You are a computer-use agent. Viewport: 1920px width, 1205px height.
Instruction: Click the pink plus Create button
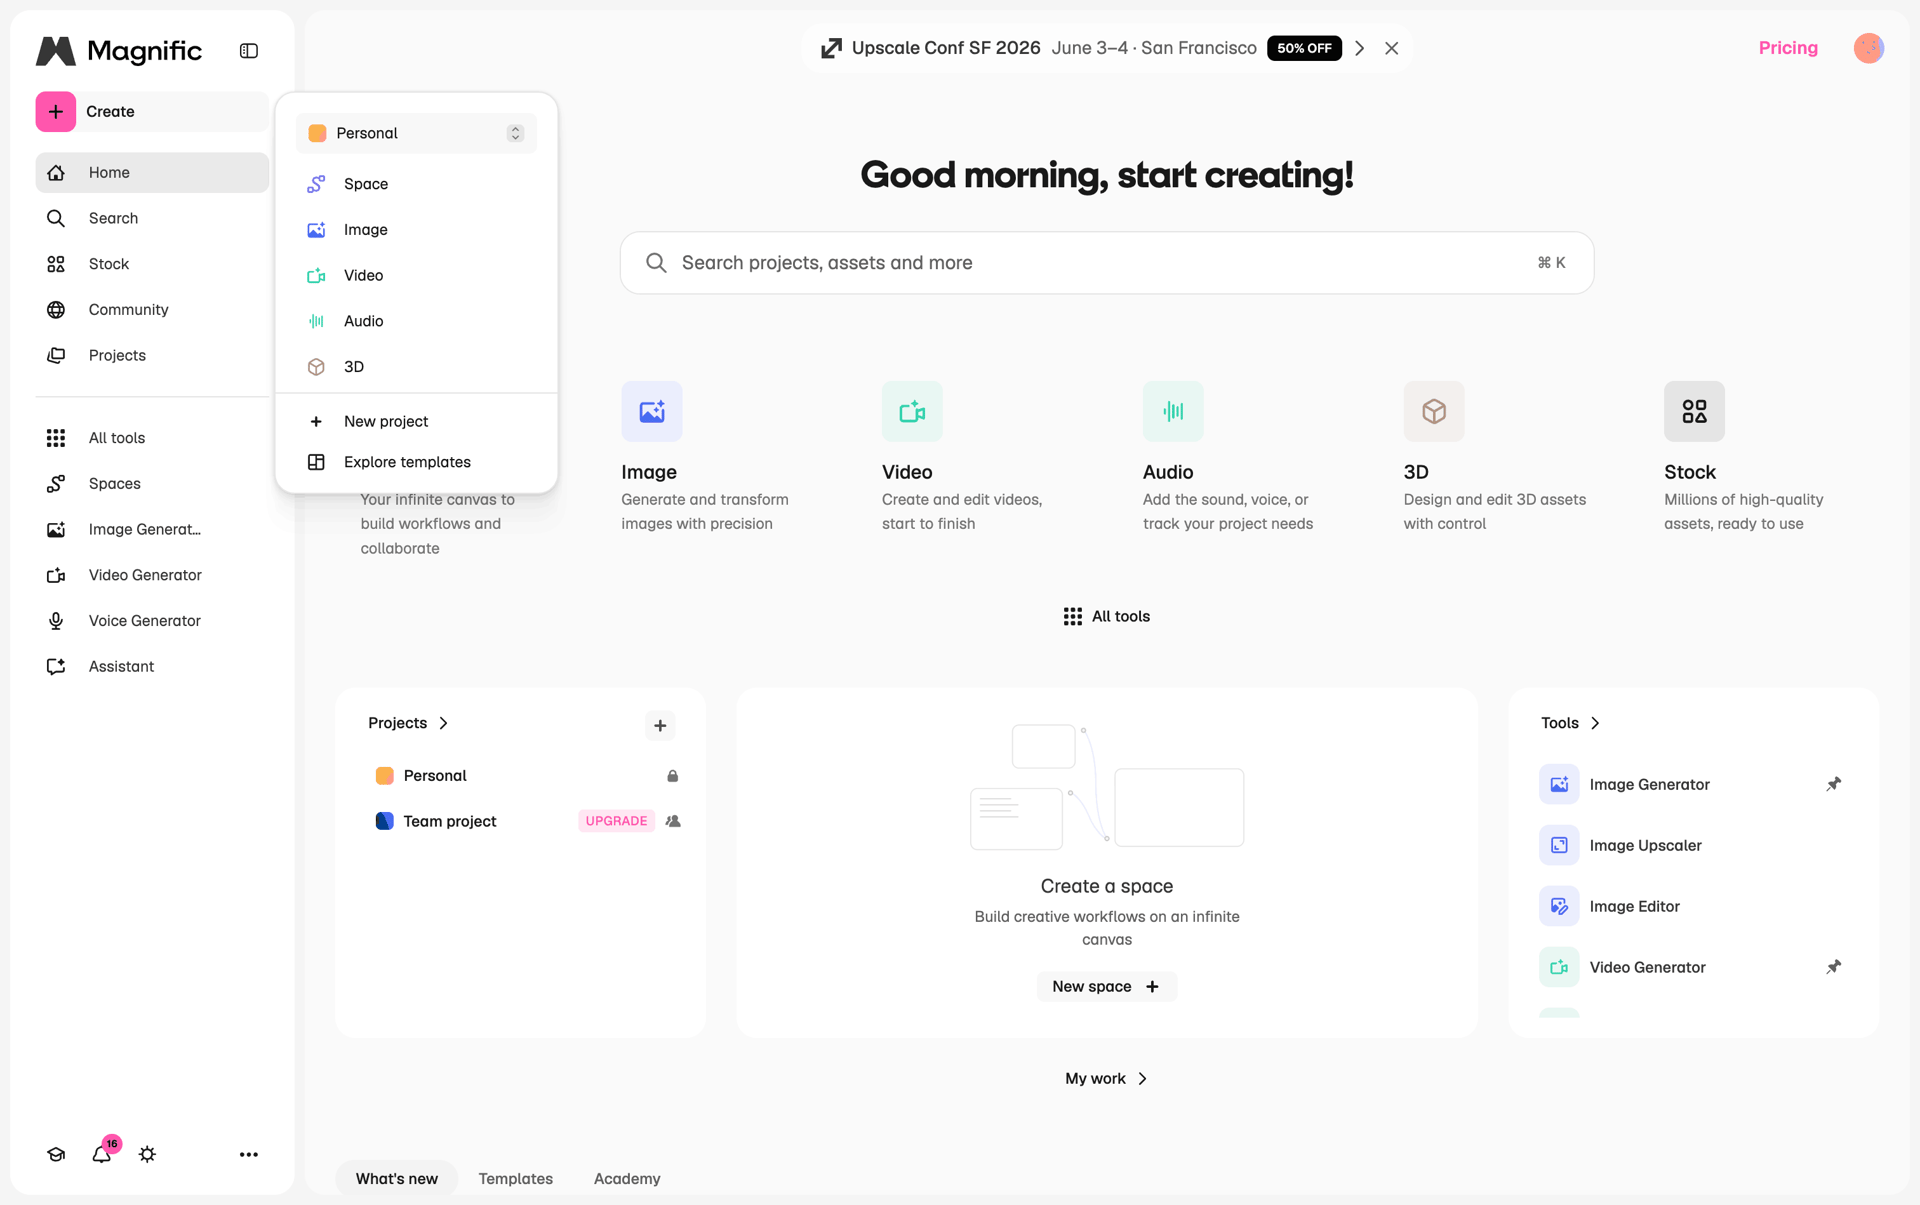click(x=56, y=111)
